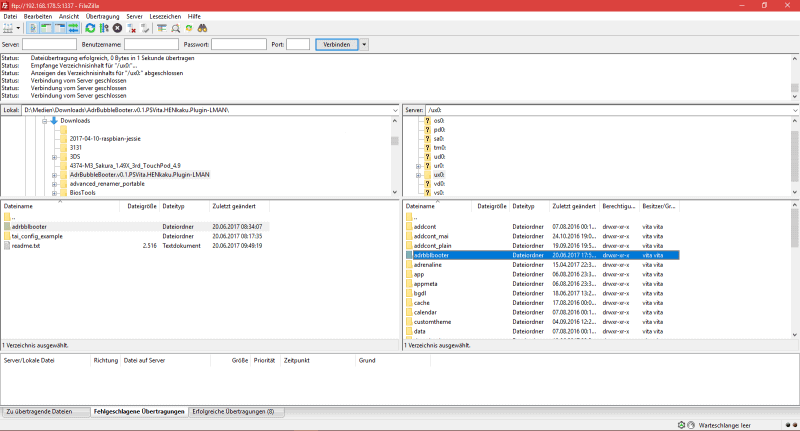Open the remote server path dropdown
Image resolution: width=800 pixels, height=431 pixels.
click(795, 110)
